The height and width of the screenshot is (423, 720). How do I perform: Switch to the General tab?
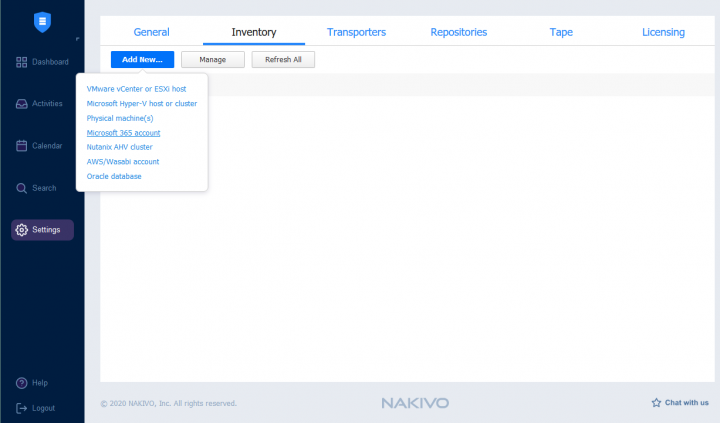coord(152,32)
